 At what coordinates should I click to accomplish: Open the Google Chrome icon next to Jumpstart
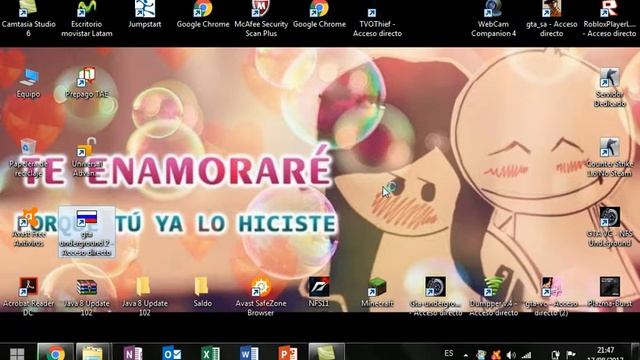pos(203,14)
